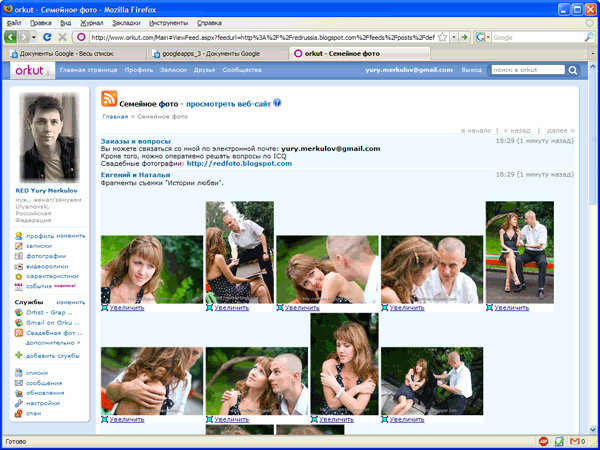Click the green plus добавить службы icon

(x=18, y=355)
